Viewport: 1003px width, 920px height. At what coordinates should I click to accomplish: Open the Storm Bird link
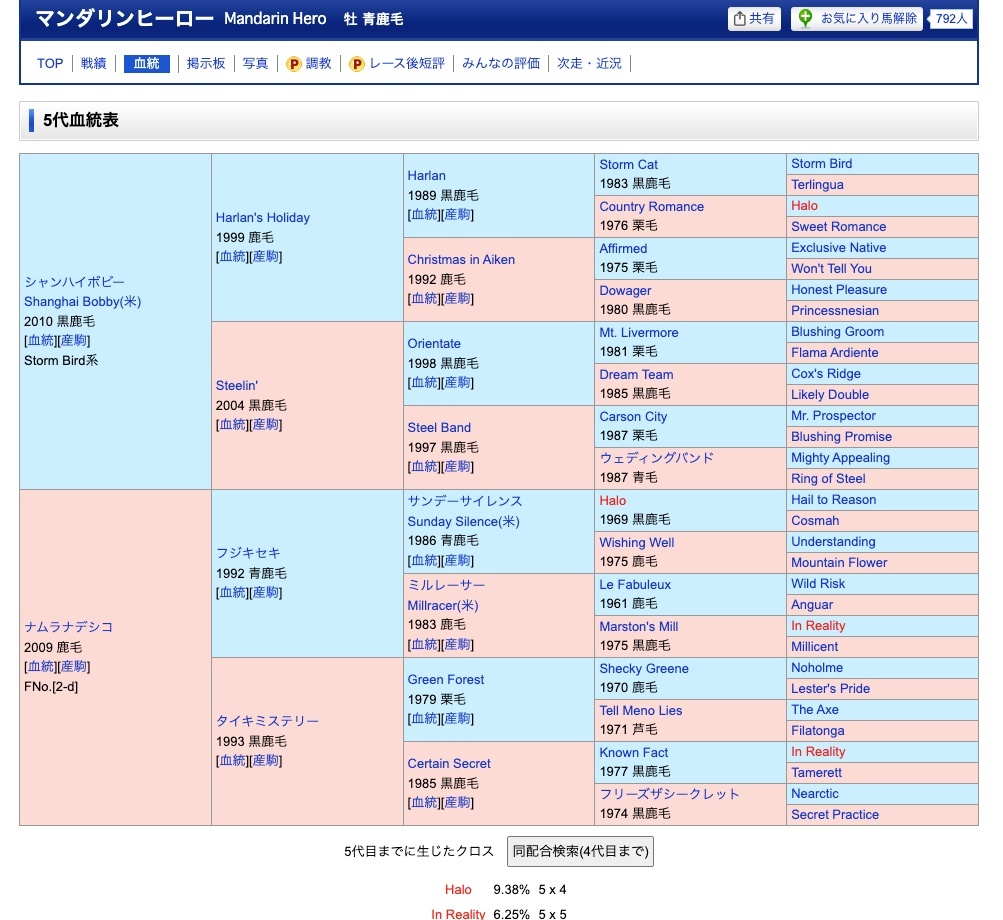[821, 163]
